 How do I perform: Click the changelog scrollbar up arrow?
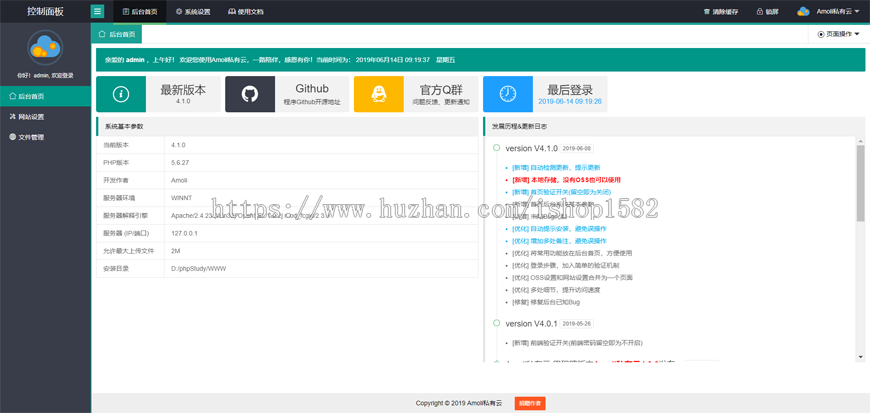click(861, 140)
